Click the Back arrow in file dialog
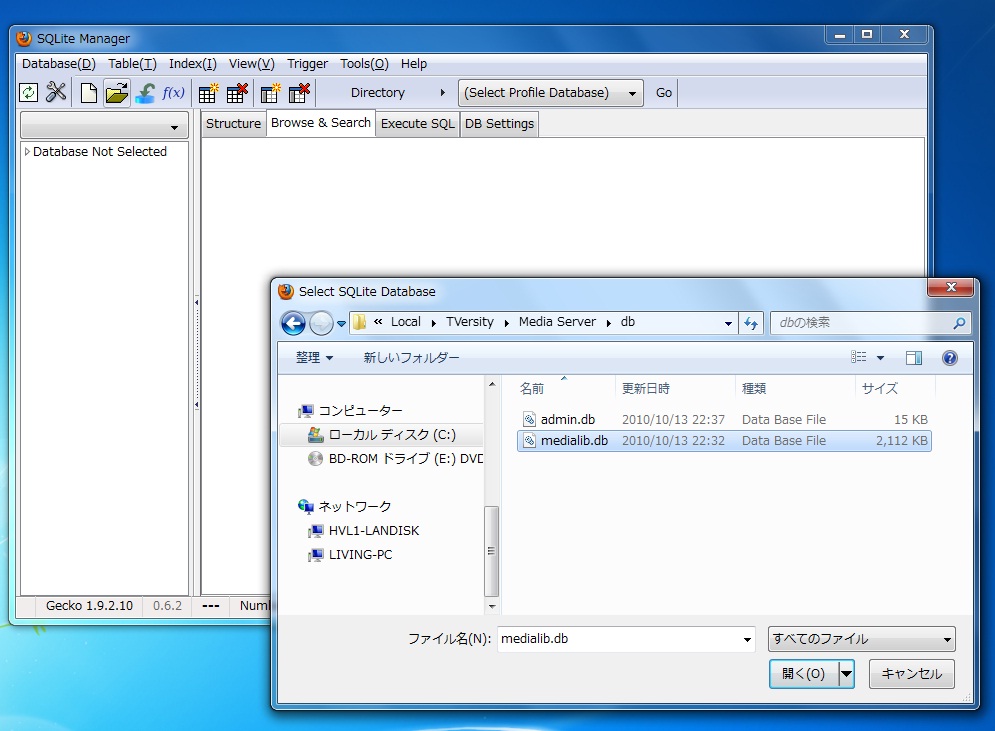995x731 pixels. coord(293,324)
